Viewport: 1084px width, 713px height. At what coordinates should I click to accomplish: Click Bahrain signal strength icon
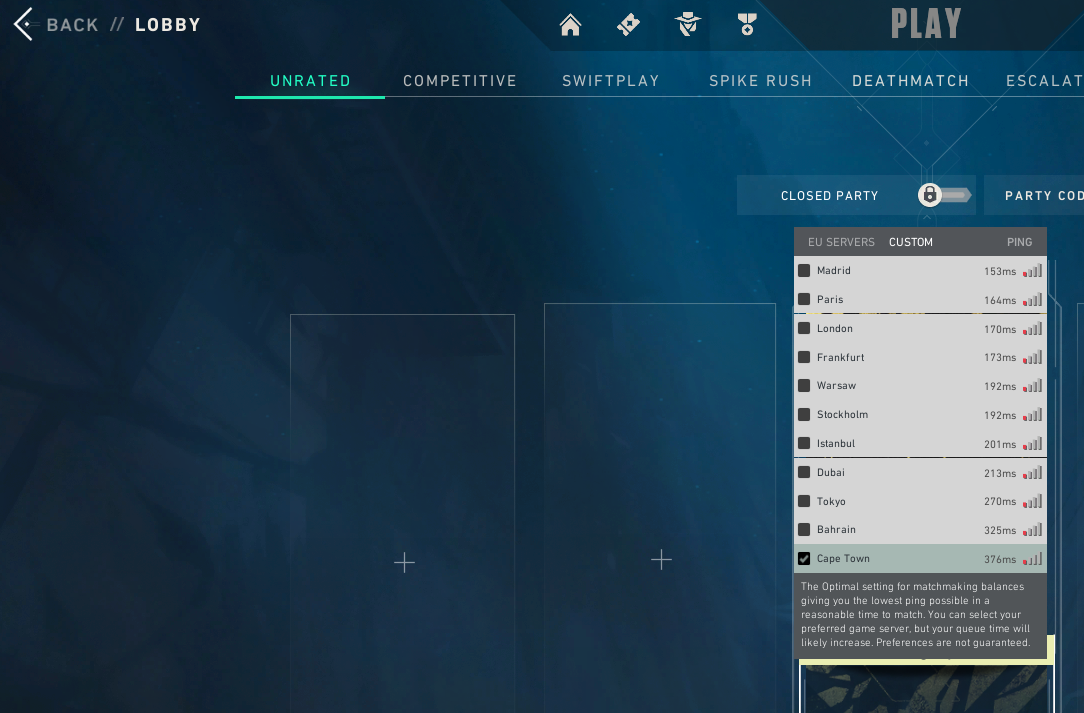pyautogui.click(x=1032, y=530)
